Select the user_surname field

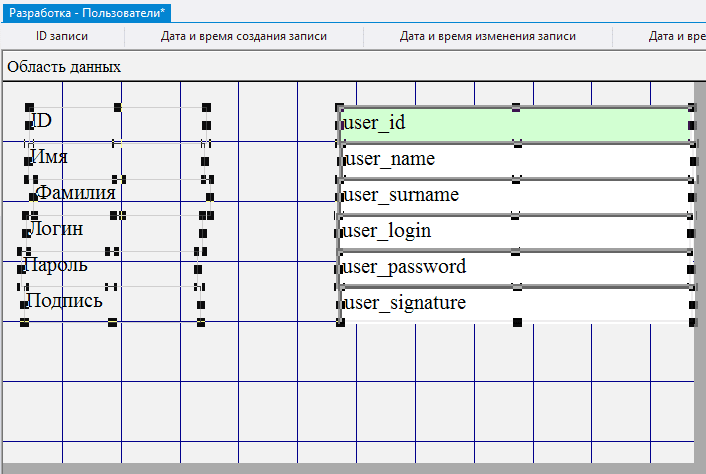(x=515, y=195)
